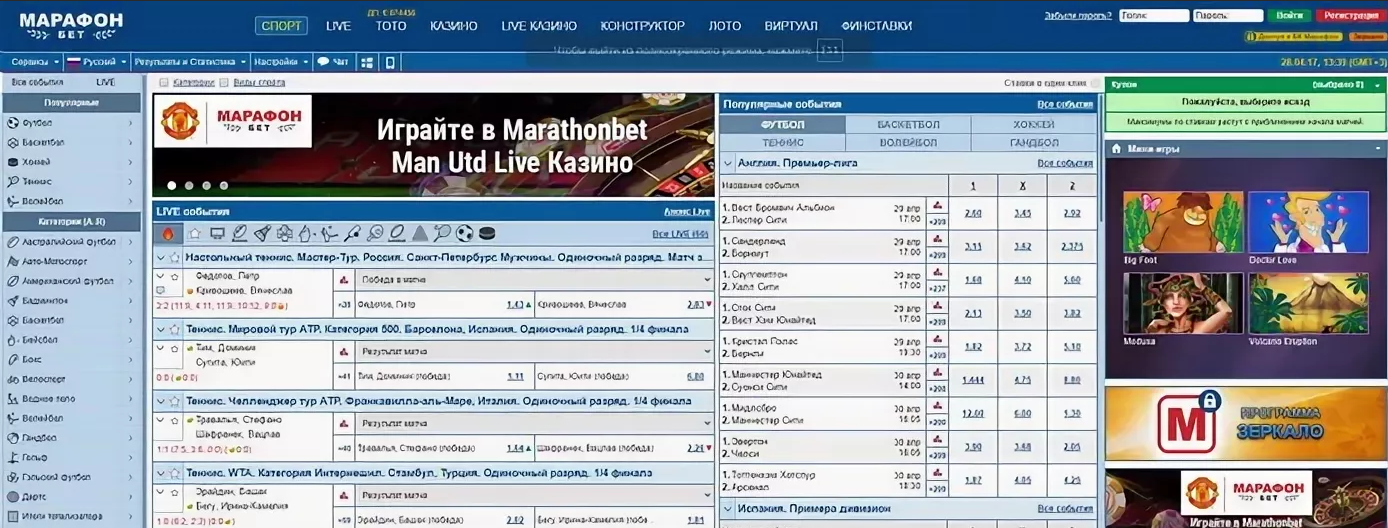Select second banner carousel dot
Viewport: 1388px width, 528px height.
pyautogui.click(x=189, y=185)
